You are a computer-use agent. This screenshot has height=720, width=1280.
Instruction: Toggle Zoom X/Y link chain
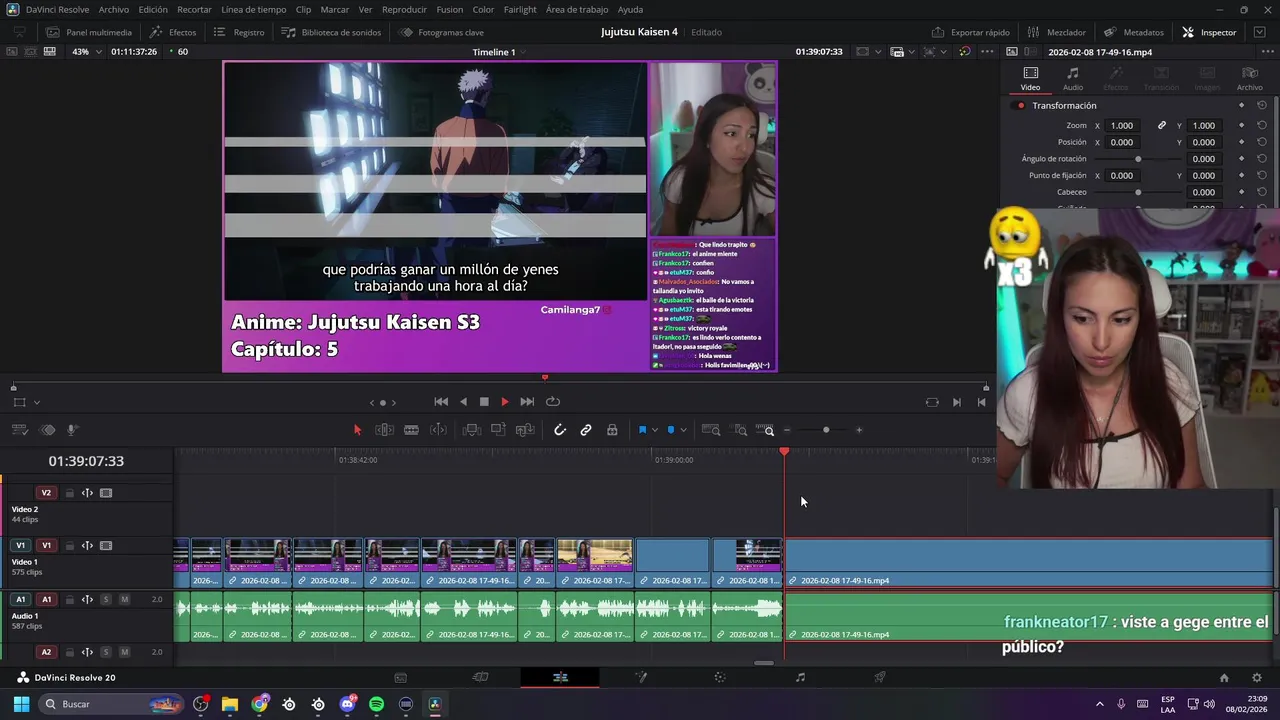click(1162, 125)
